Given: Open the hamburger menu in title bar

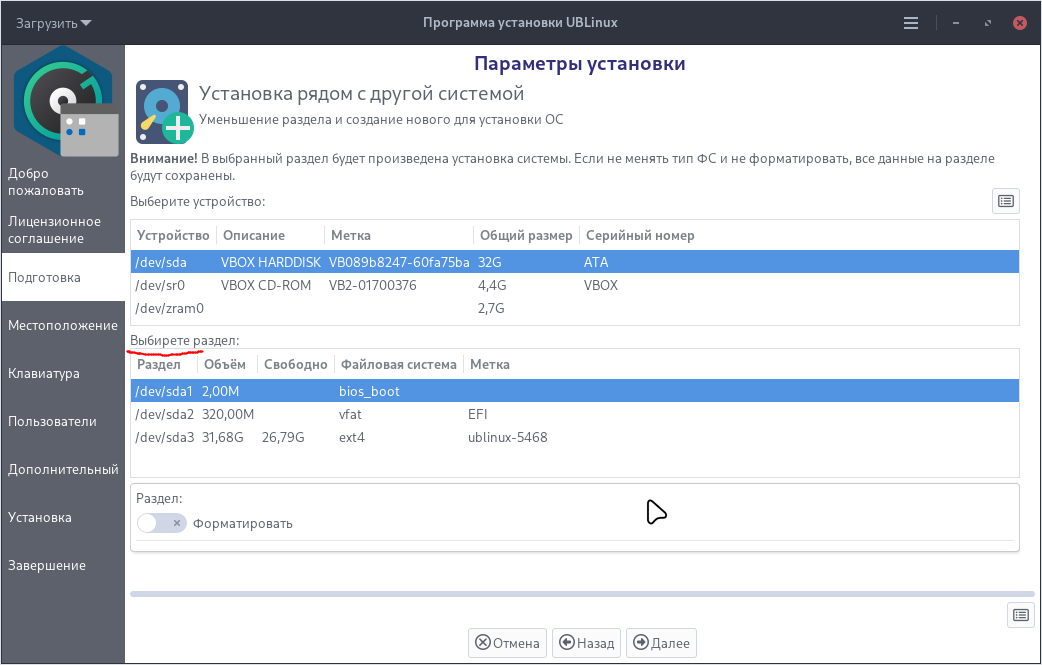Looking at the screenshot, I should click(x=910, y=22).
